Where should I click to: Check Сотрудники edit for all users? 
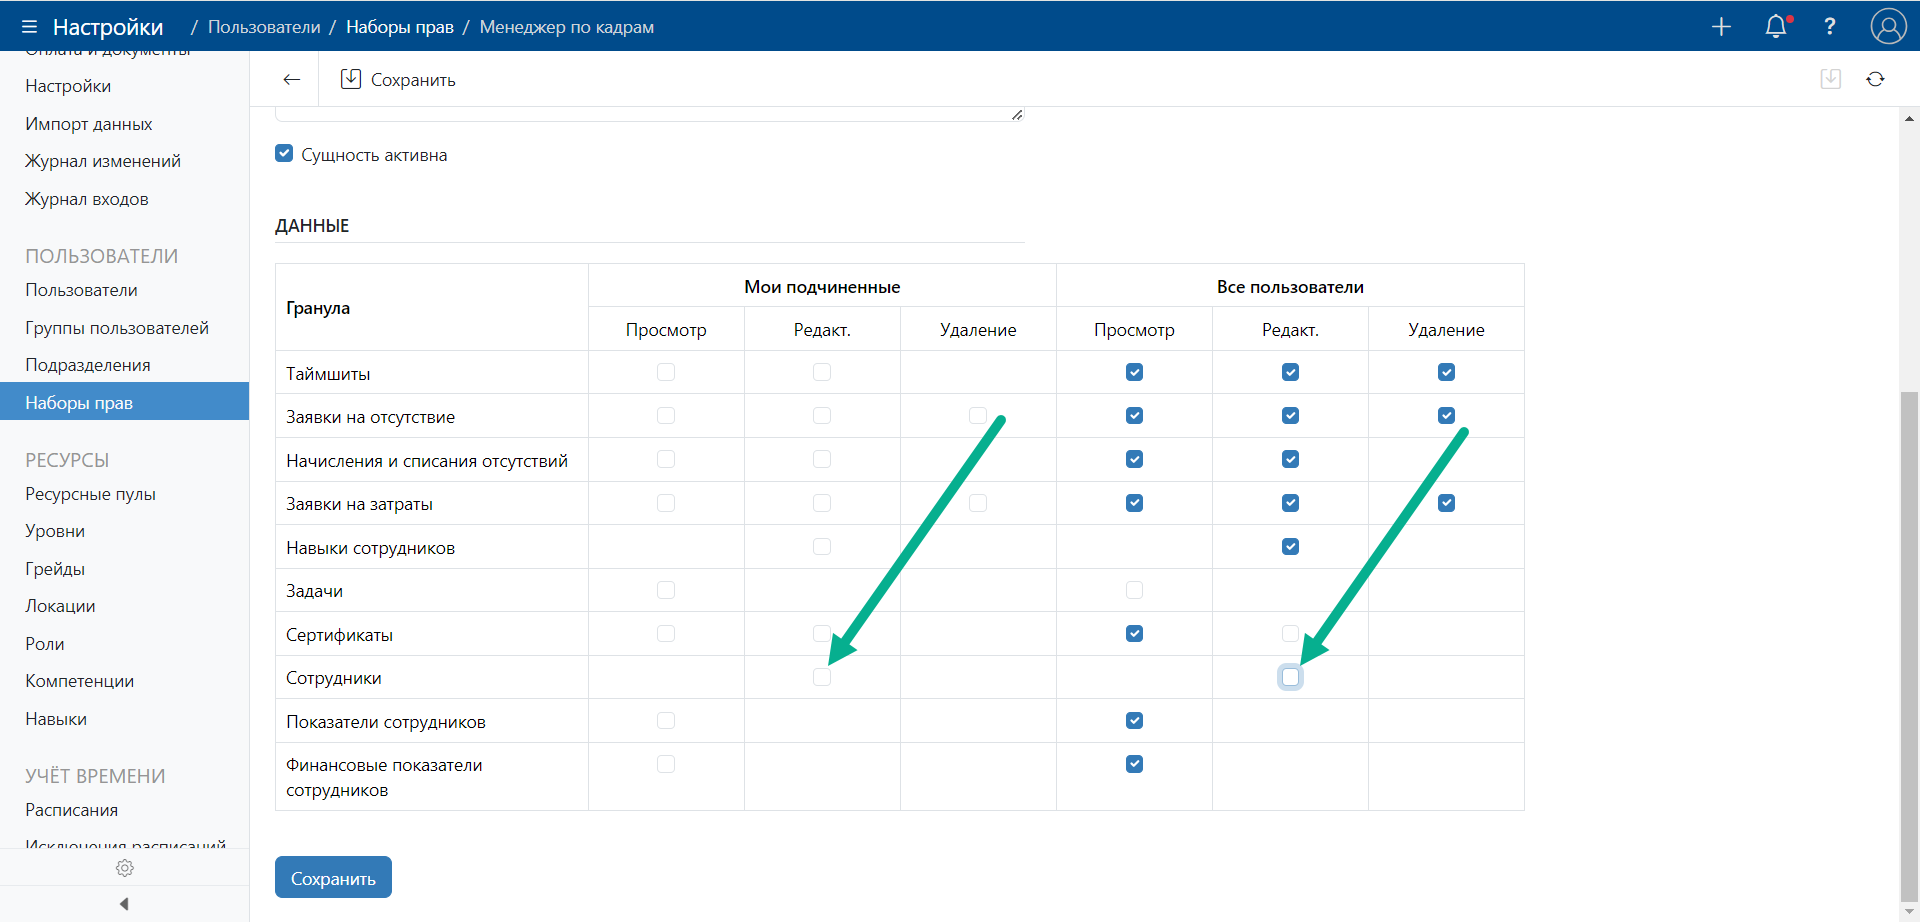tap(1290, 677)
